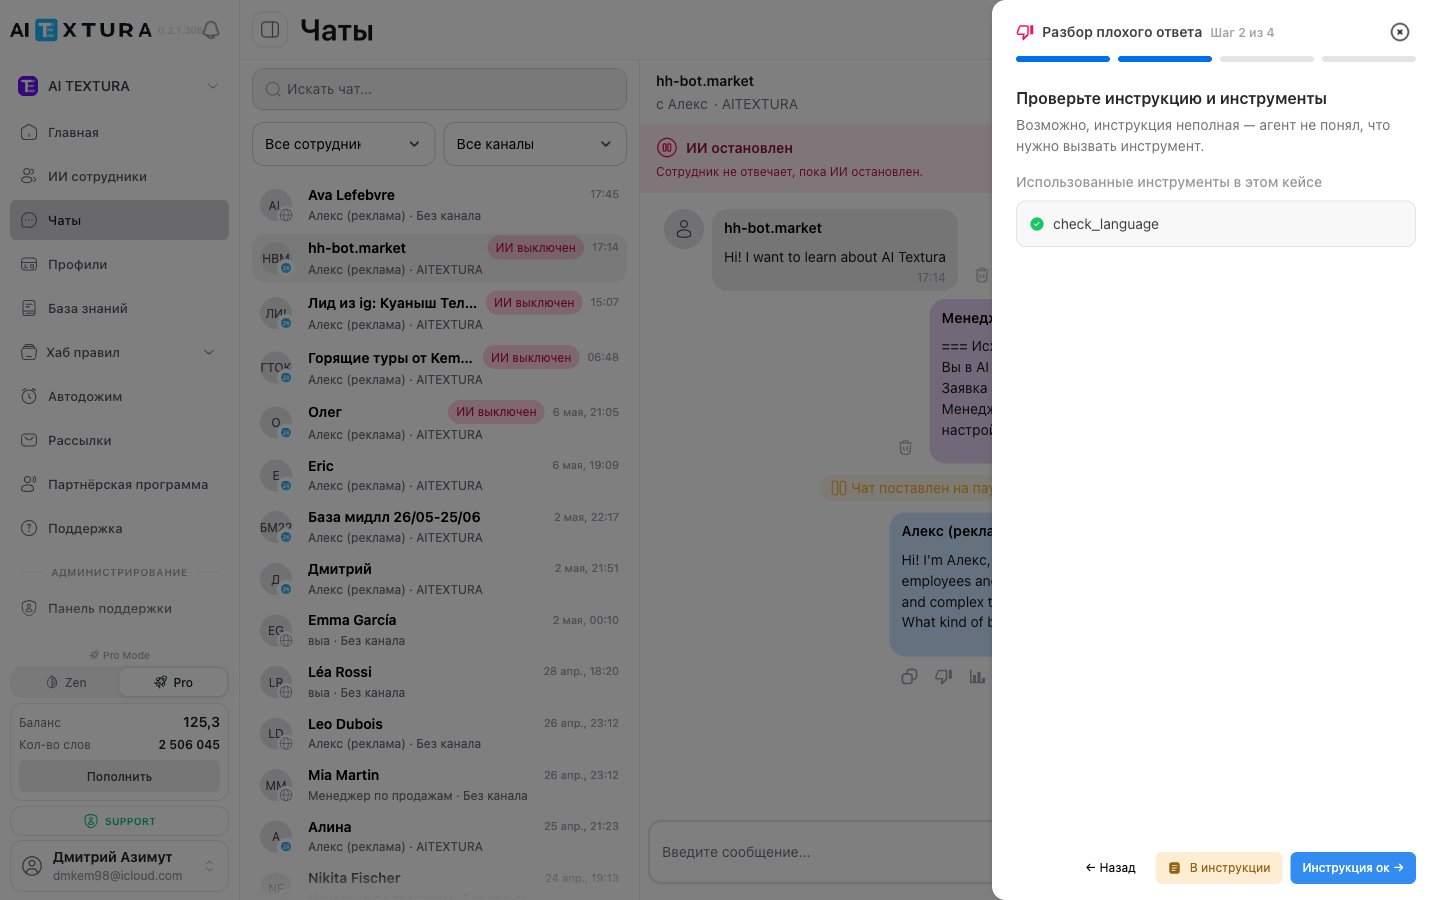This screenshot has height=900, width=1440.
Task: Delete the manager message with trash icon
Action: [905, 448]
